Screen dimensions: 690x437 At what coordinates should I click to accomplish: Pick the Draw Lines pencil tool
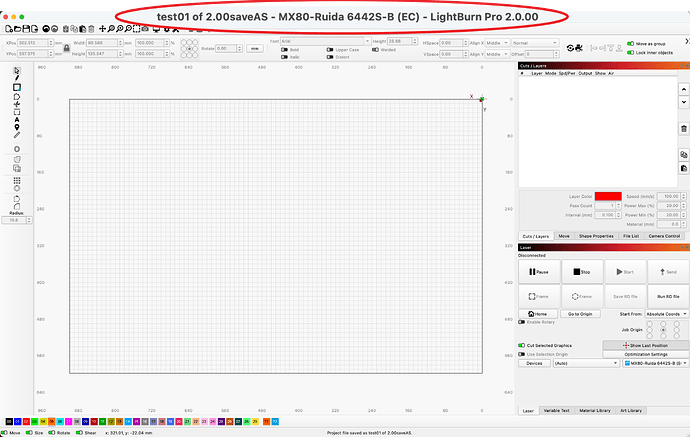17,78
